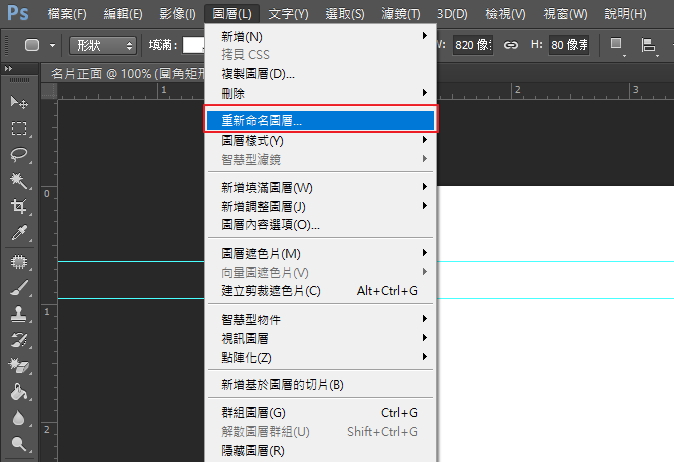The image size is (674, 462).
Task: Open the 說明(H) menu
Action: point(625,14)
